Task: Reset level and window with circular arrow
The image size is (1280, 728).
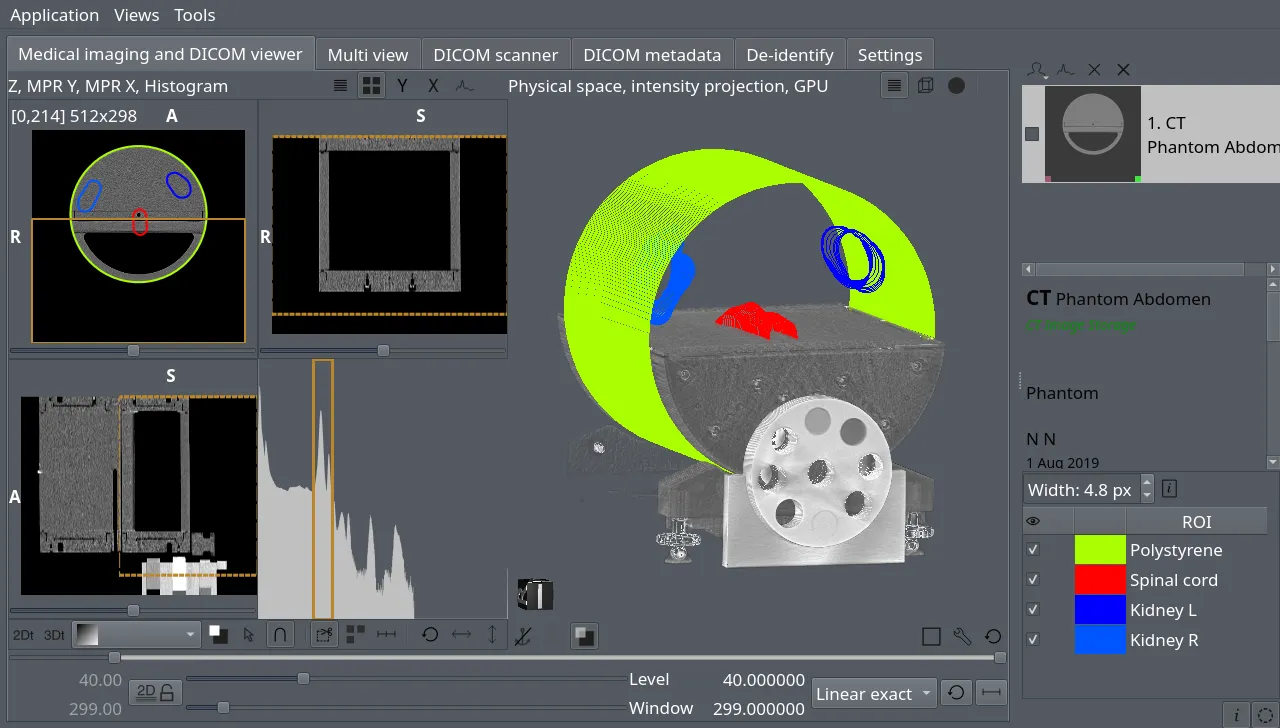Action: point(956,693)
